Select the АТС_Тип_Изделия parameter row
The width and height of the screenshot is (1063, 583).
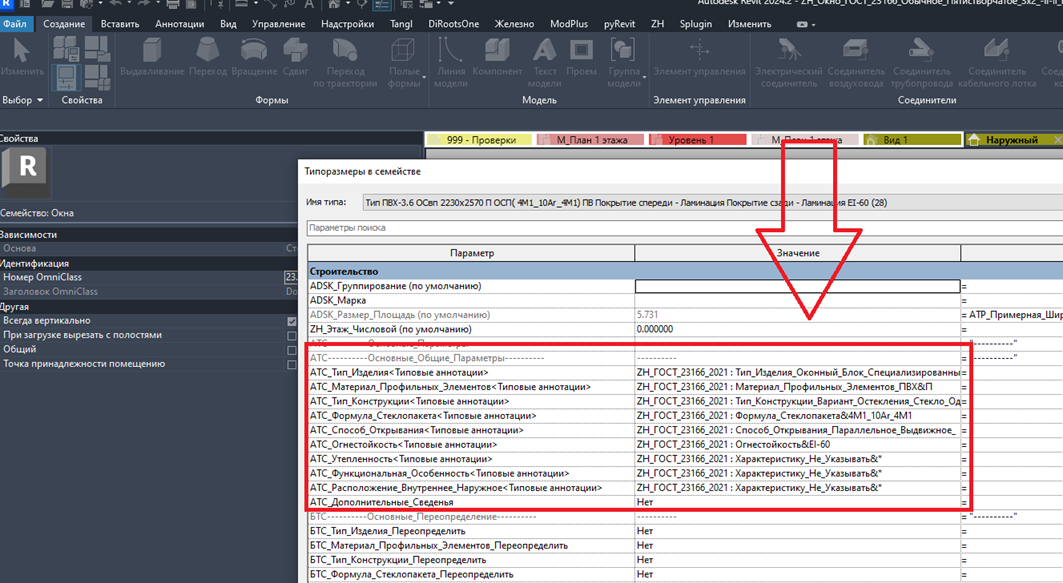click(471, 372)
